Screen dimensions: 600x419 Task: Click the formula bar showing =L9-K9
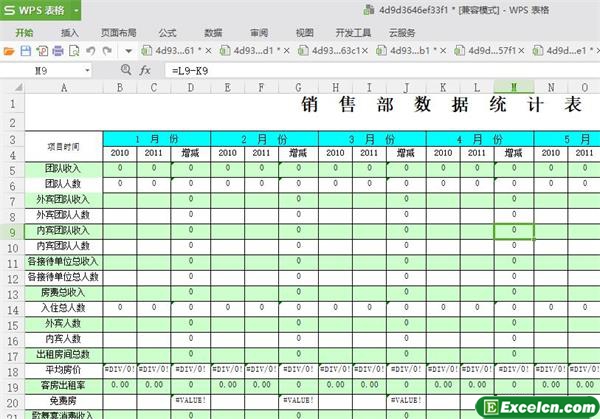pos(382,71)
